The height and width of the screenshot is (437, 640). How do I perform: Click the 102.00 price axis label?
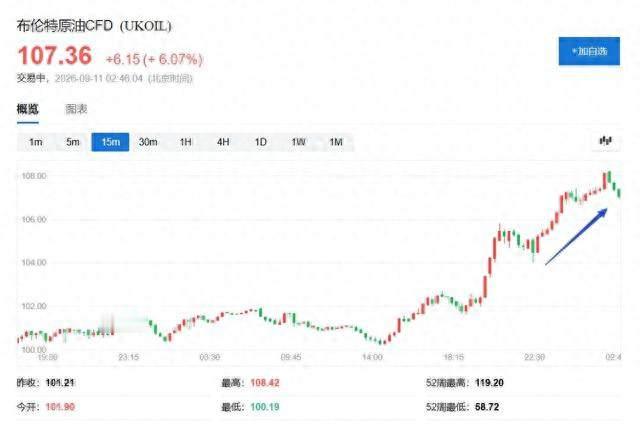(34, 306)
